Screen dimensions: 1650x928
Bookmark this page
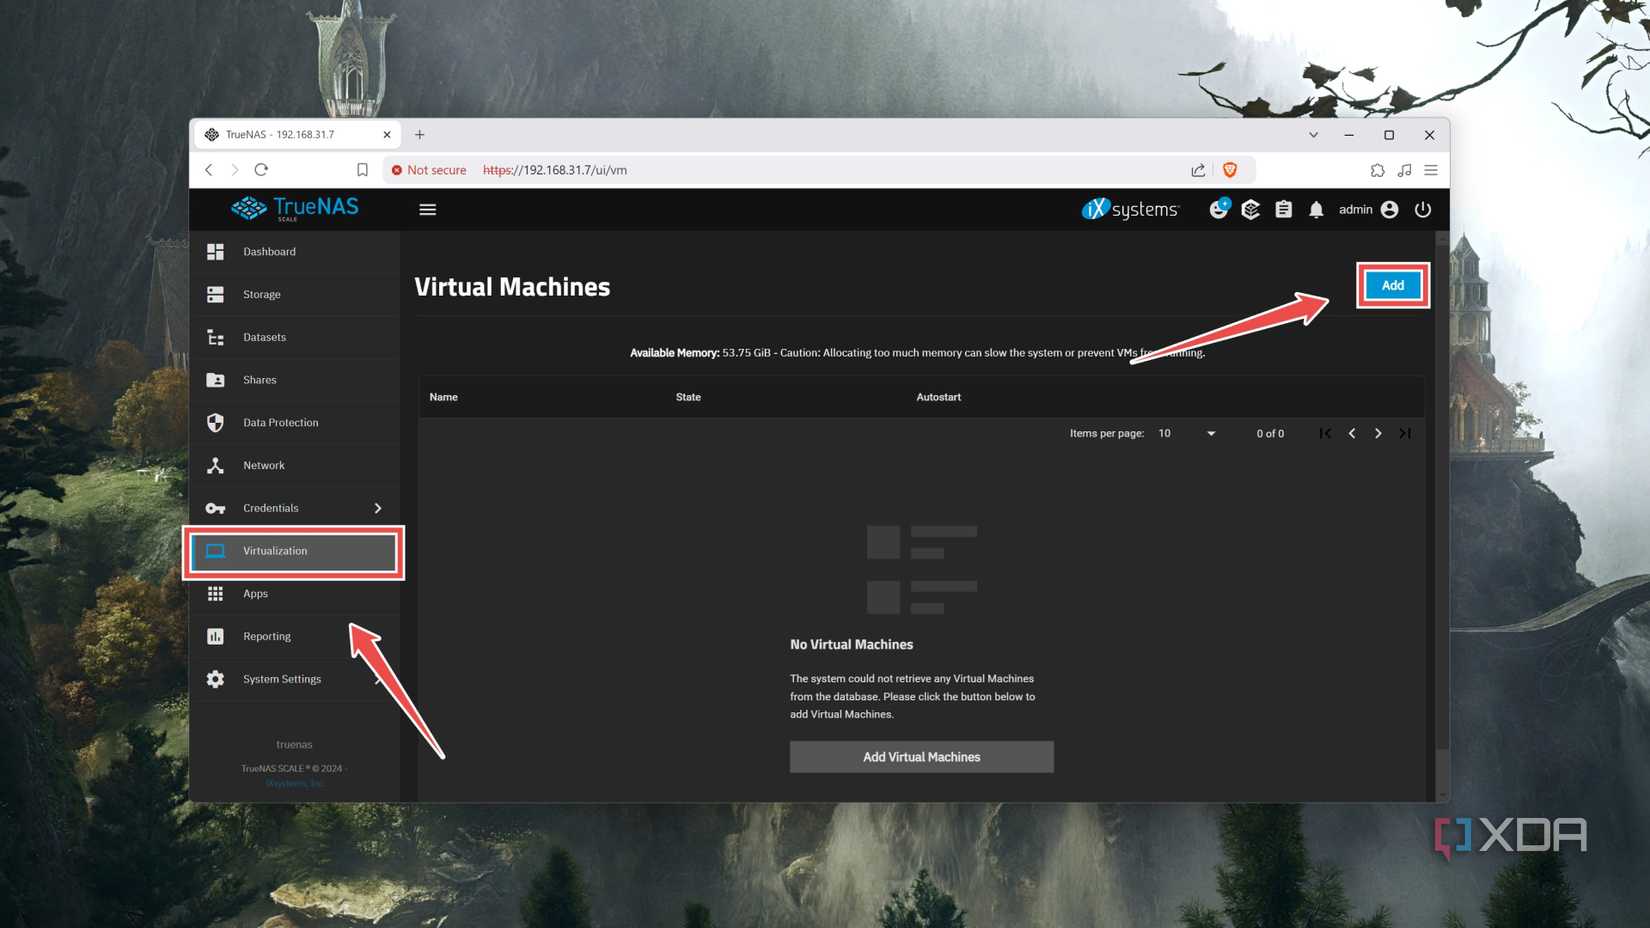pos(362,170)
